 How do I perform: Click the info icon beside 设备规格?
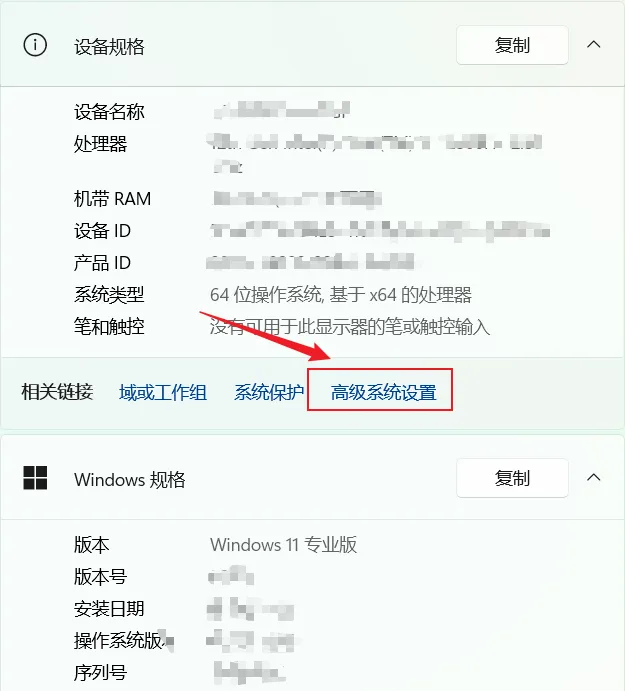pyautogui.click(x=35, y=45)
